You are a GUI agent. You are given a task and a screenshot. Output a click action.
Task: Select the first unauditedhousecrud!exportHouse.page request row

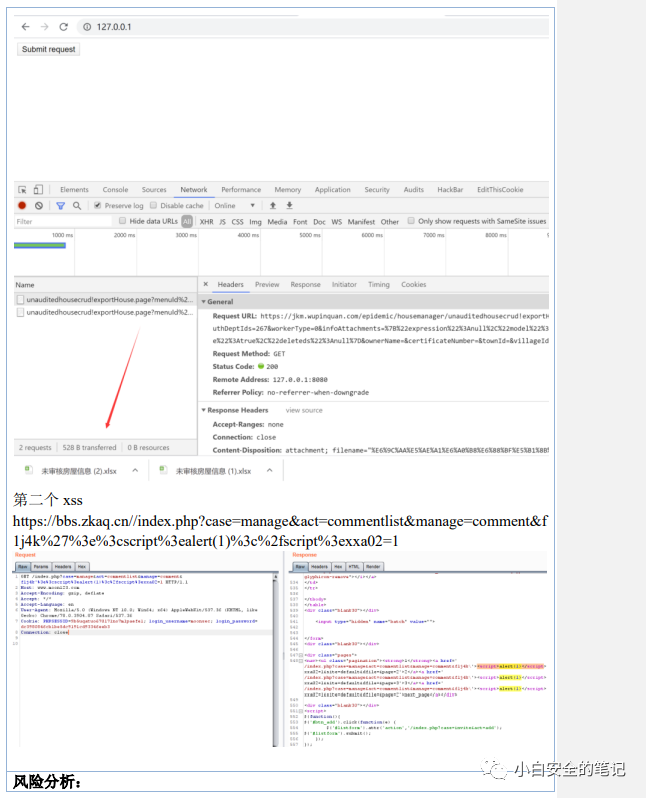[105, 300]
